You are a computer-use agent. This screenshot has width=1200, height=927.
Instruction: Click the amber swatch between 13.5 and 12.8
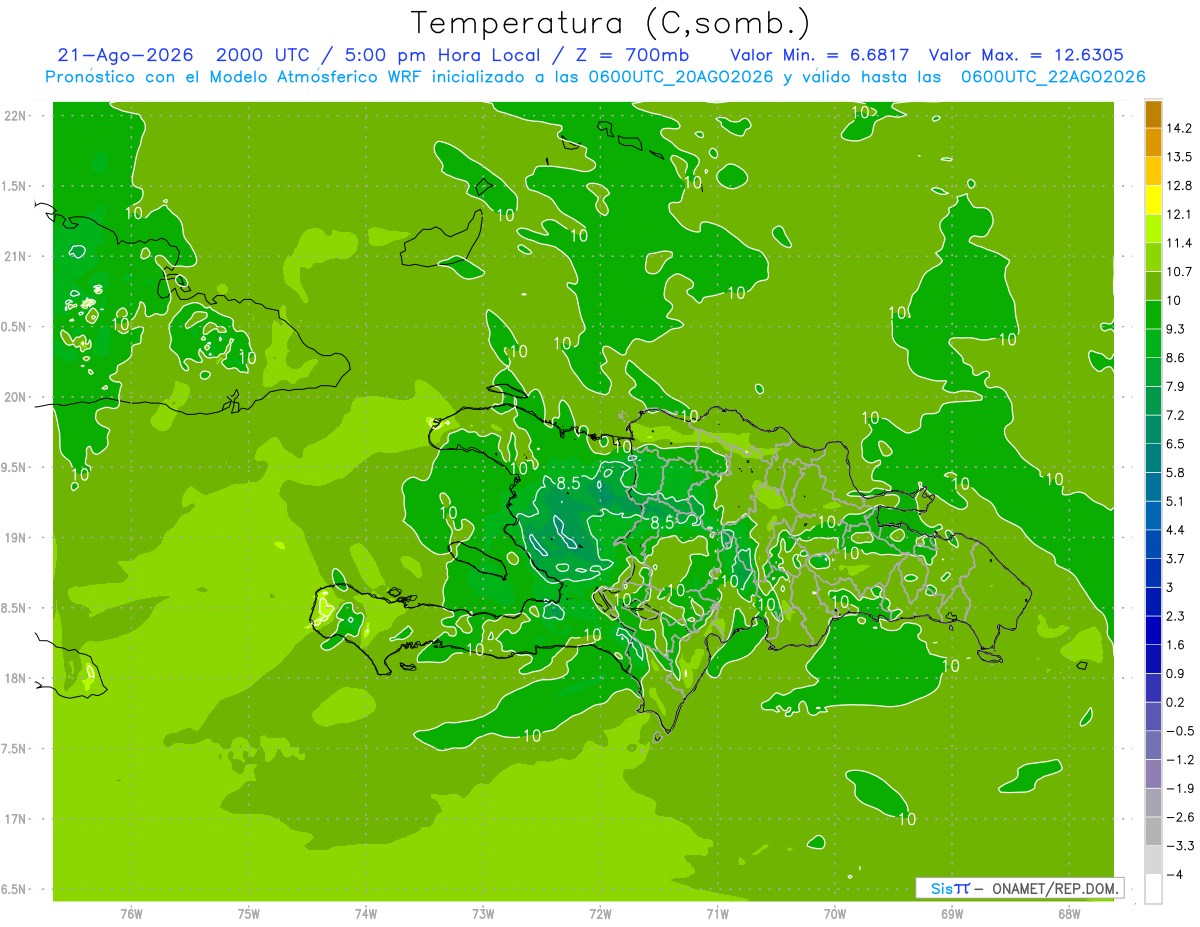[x=1153, y=171]
